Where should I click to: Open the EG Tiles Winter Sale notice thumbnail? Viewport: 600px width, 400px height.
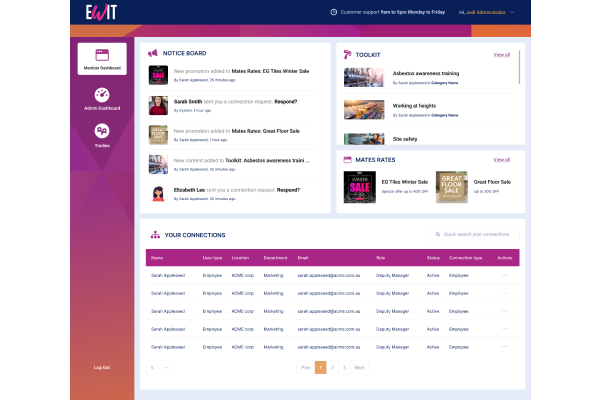(x=158, y=75)
